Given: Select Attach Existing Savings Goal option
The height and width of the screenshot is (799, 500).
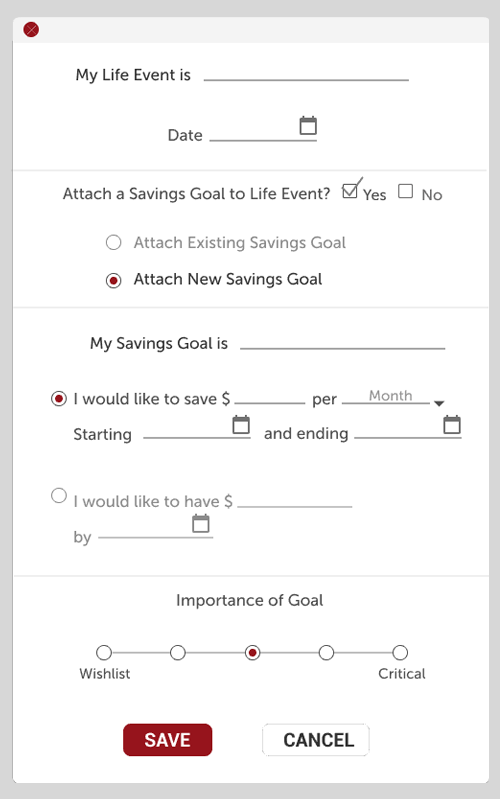Looking at the screenshot, I should coord(114,242).
